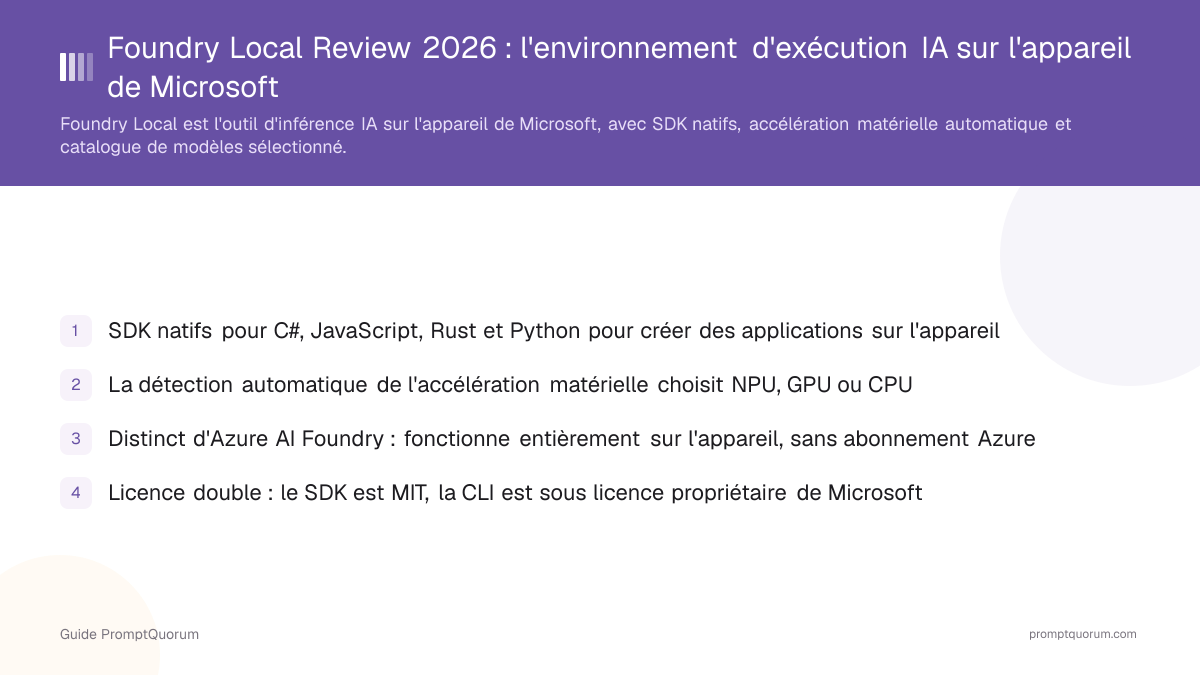Click the 'Guide PromptQuorum' footer text
The width and height of the screenshot is (1200, 675).
[x=129, y=634]
